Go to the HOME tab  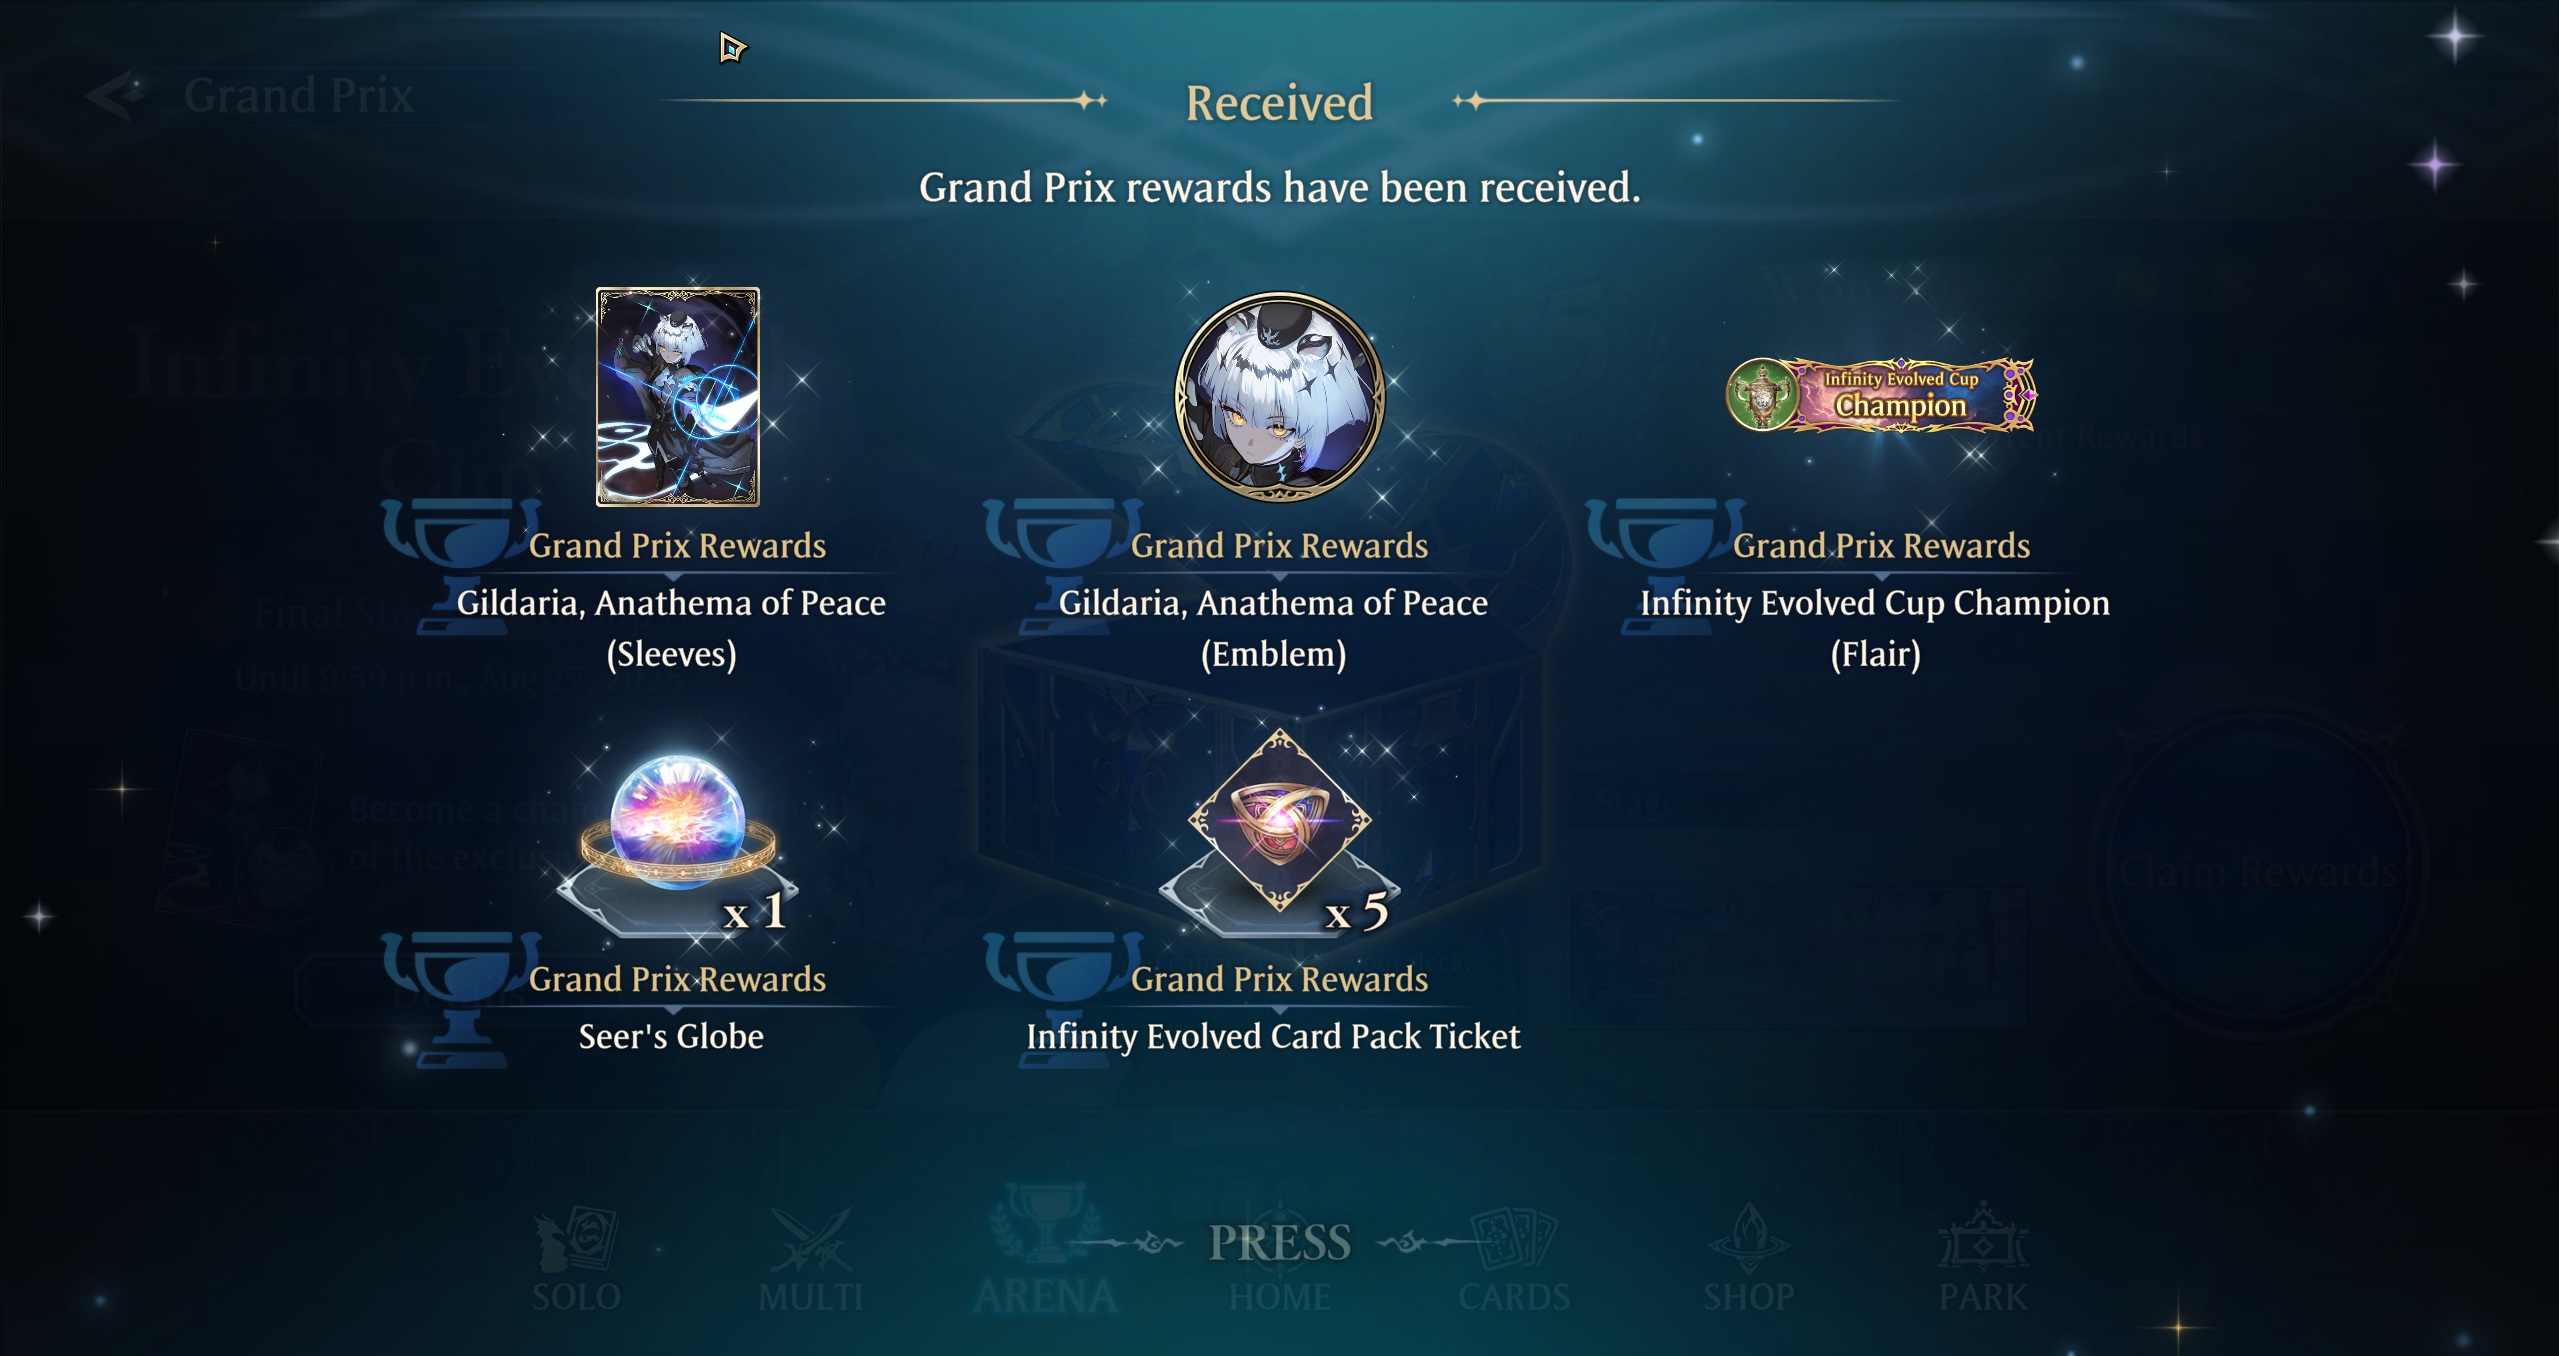(1279, 1297)
